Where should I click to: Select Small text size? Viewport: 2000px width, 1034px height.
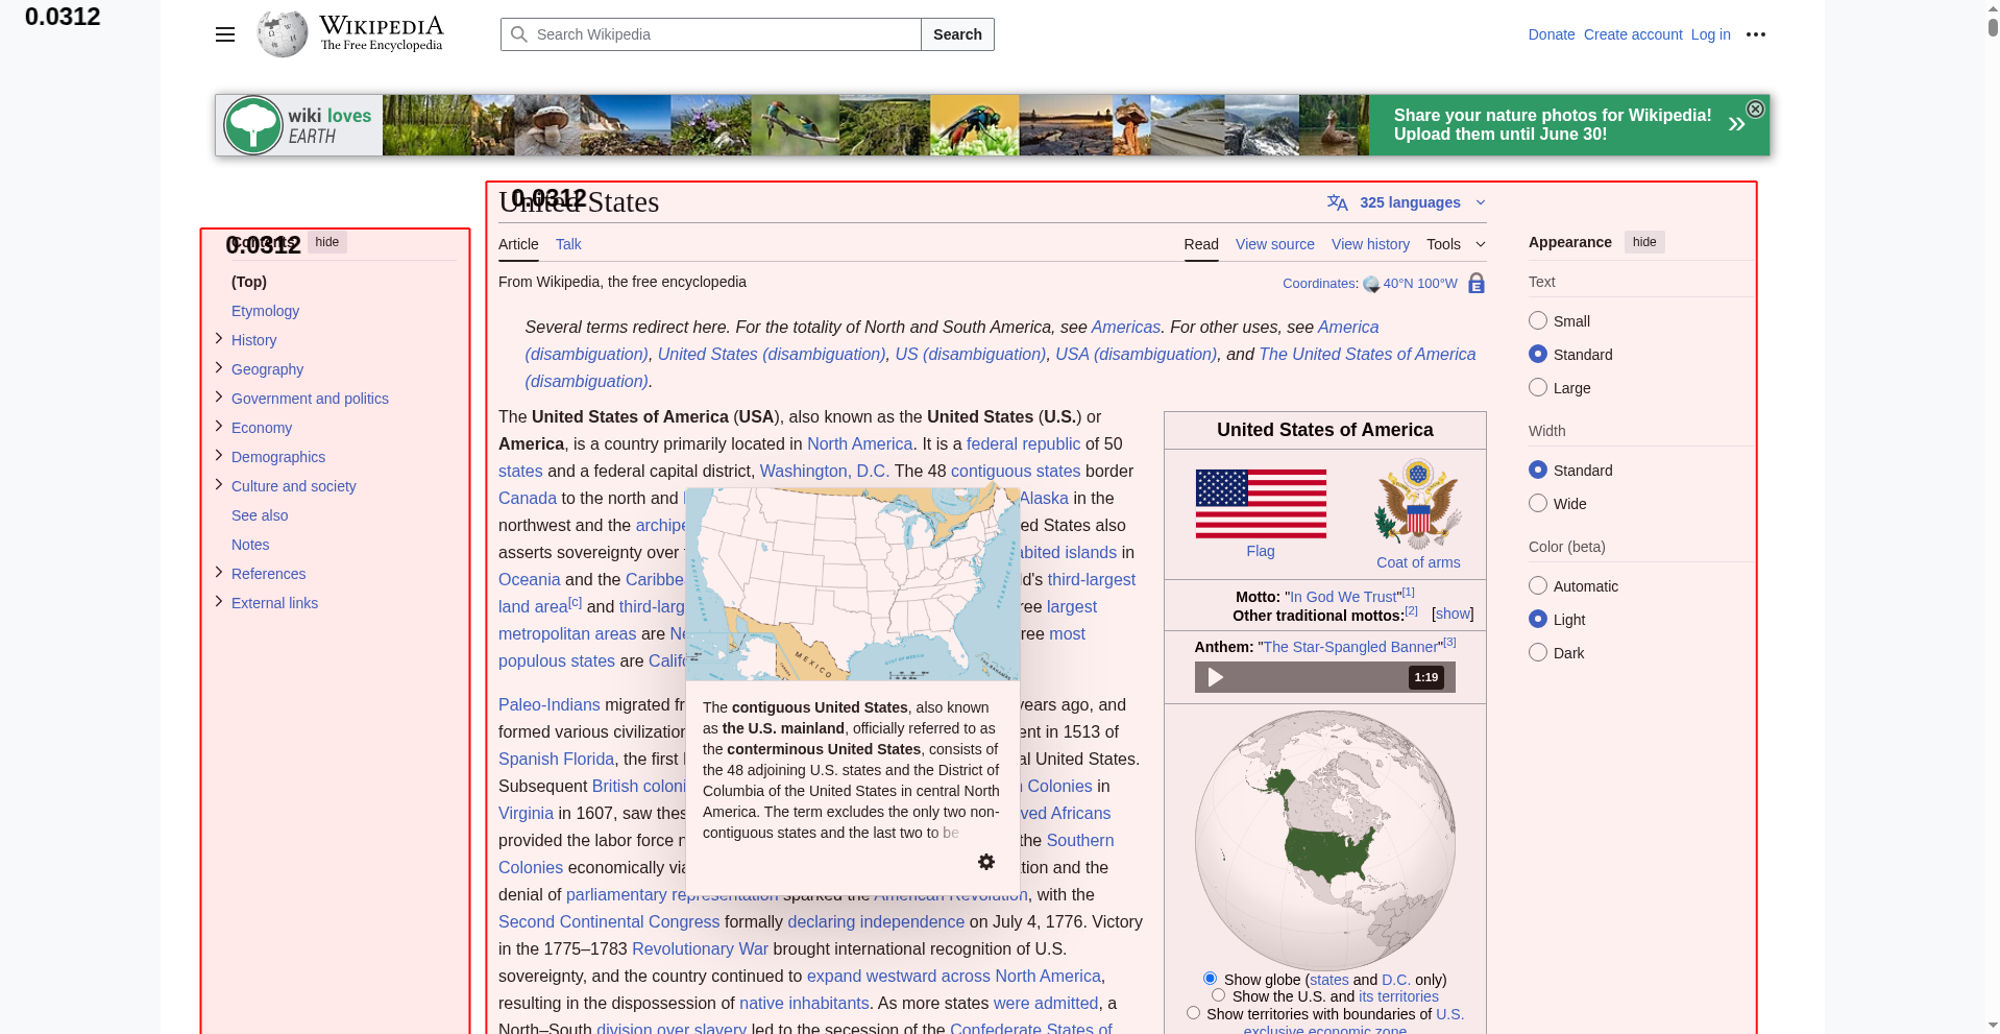(1538, 320)
